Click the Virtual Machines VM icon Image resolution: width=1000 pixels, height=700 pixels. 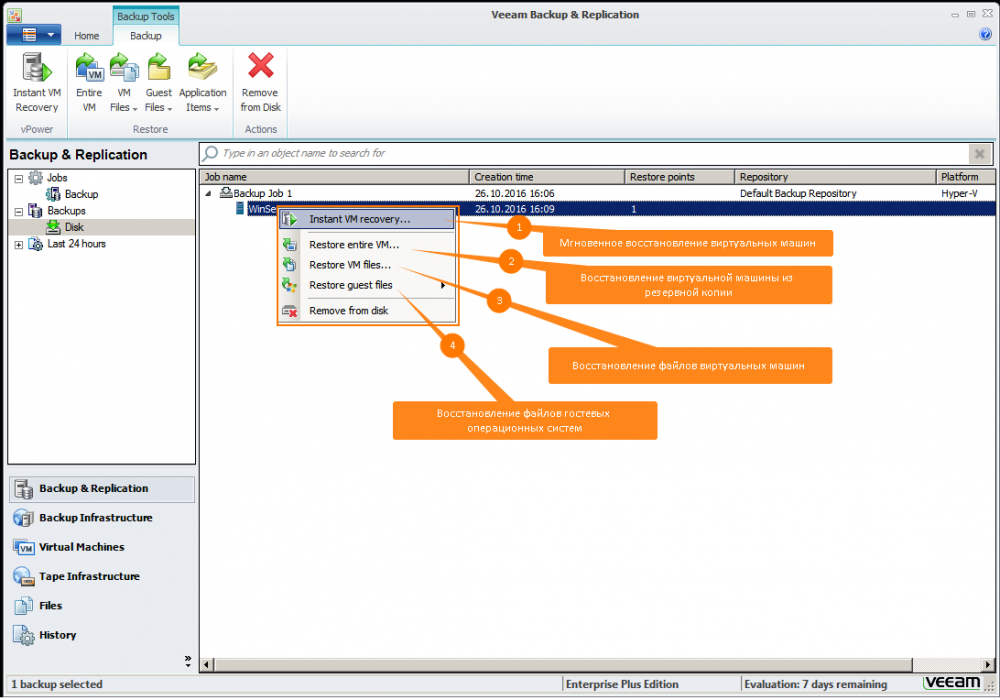(x=24, y=547)
